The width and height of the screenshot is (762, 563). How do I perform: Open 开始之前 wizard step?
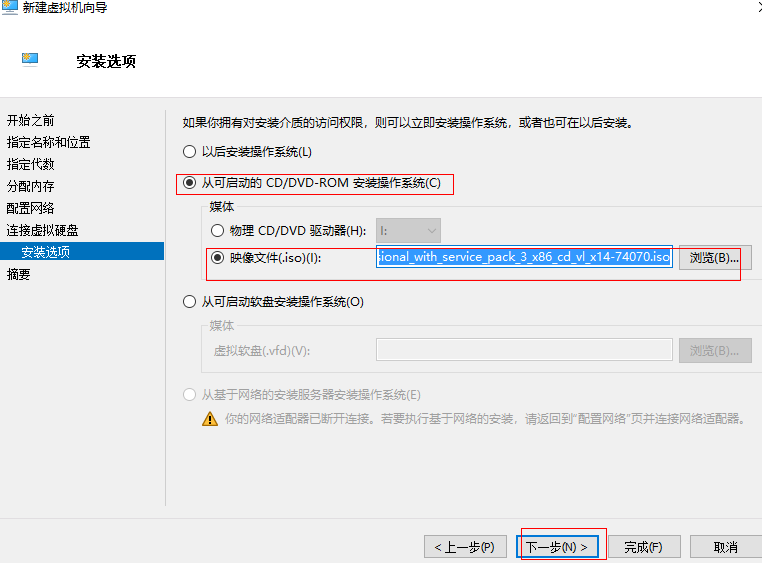31,120
